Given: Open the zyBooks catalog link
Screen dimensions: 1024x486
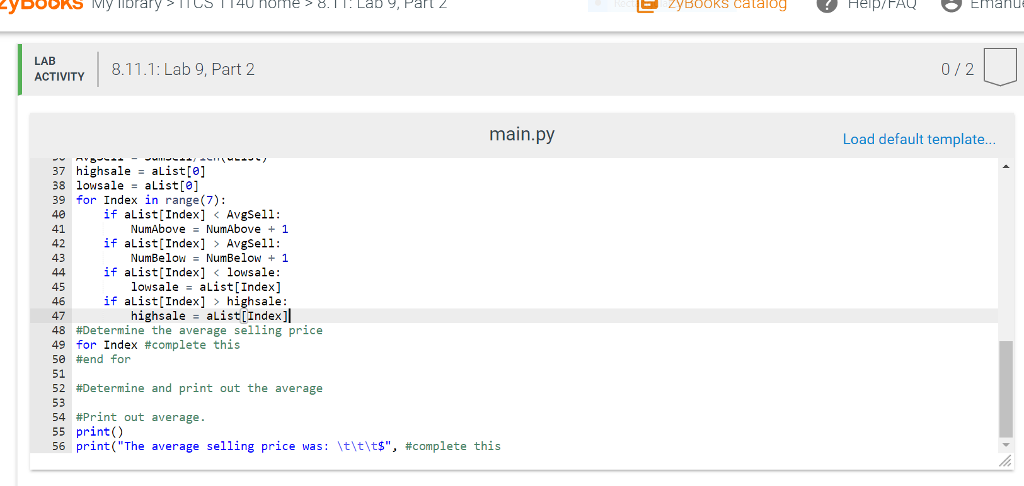Looking at the screenshot, I should 725,5.
